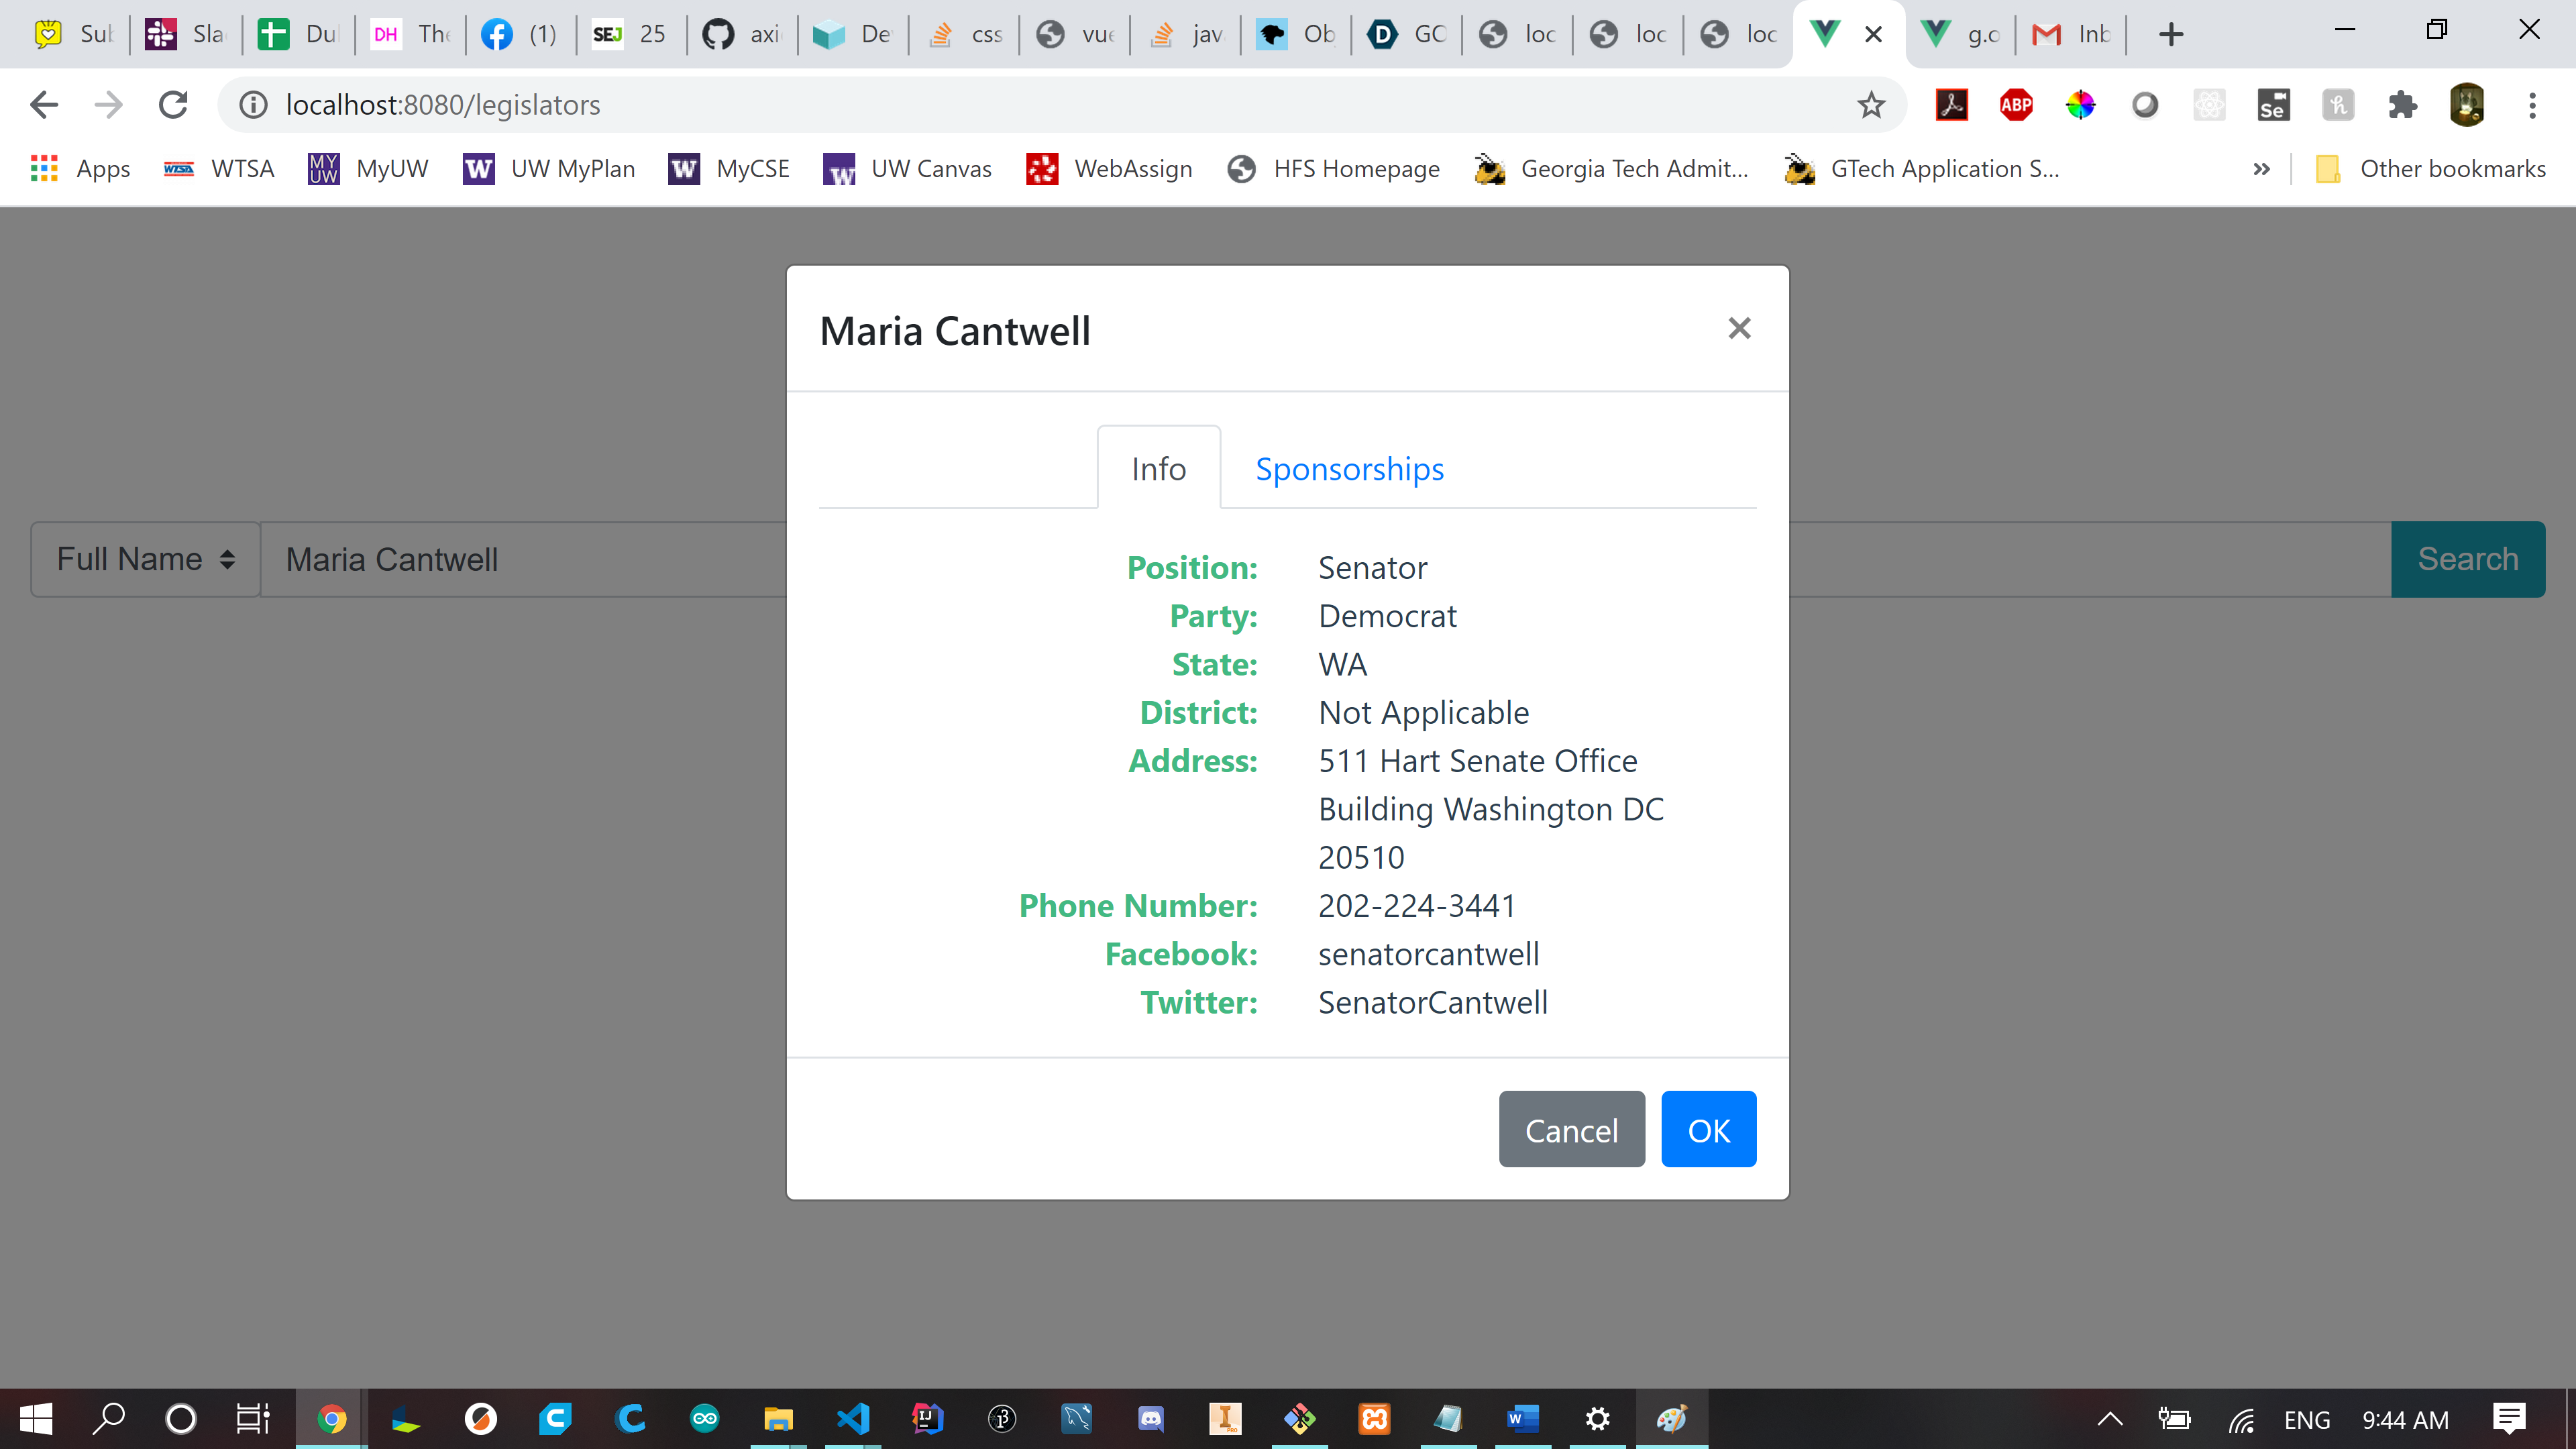Show hidden system tray icons

(2110, 1418)
